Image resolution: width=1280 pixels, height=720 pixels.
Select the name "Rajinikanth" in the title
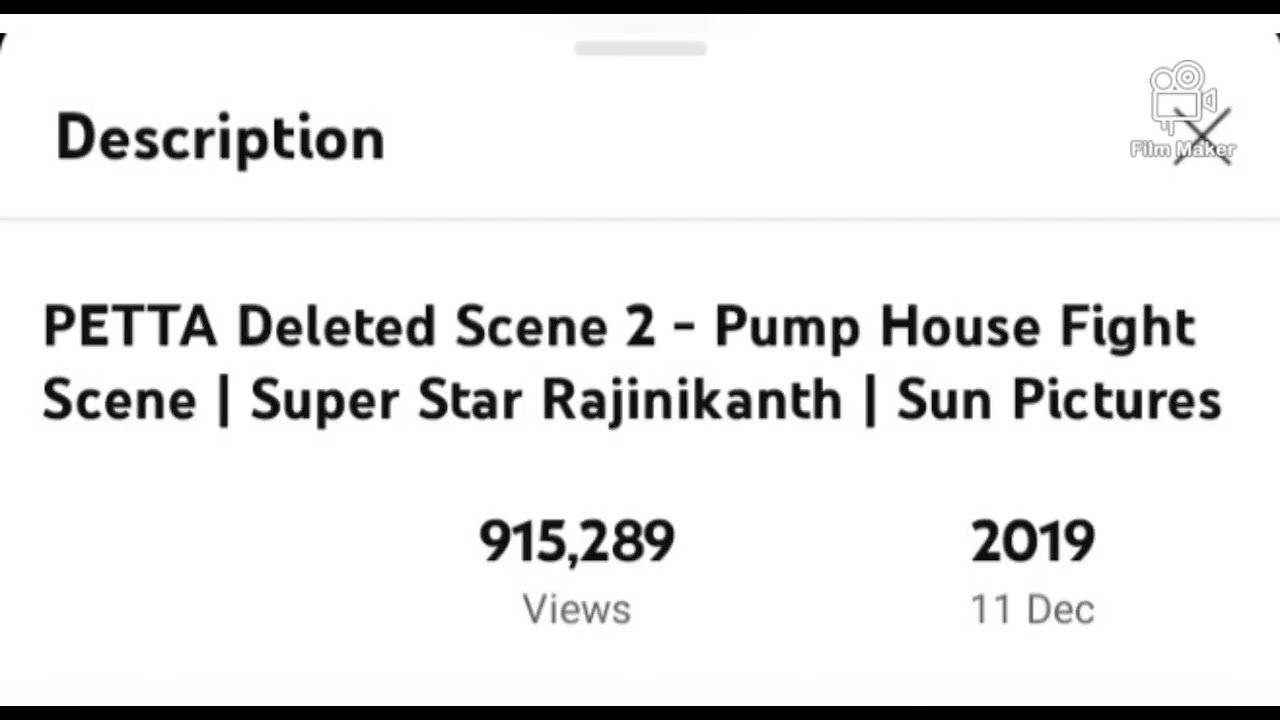[x=691, y=401]
